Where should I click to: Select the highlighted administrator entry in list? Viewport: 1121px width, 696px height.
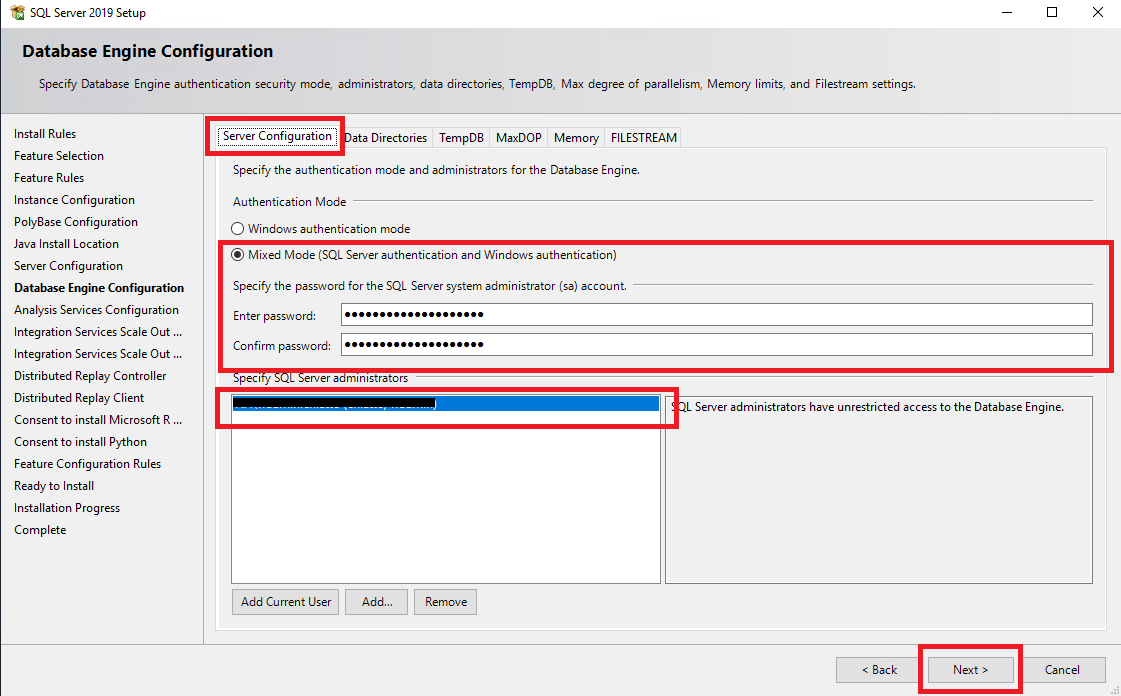(445, 404)
